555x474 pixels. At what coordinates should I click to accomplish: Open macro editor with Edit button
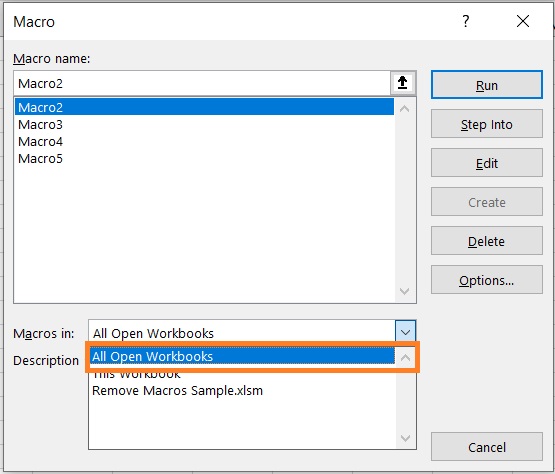pos(487,163)
